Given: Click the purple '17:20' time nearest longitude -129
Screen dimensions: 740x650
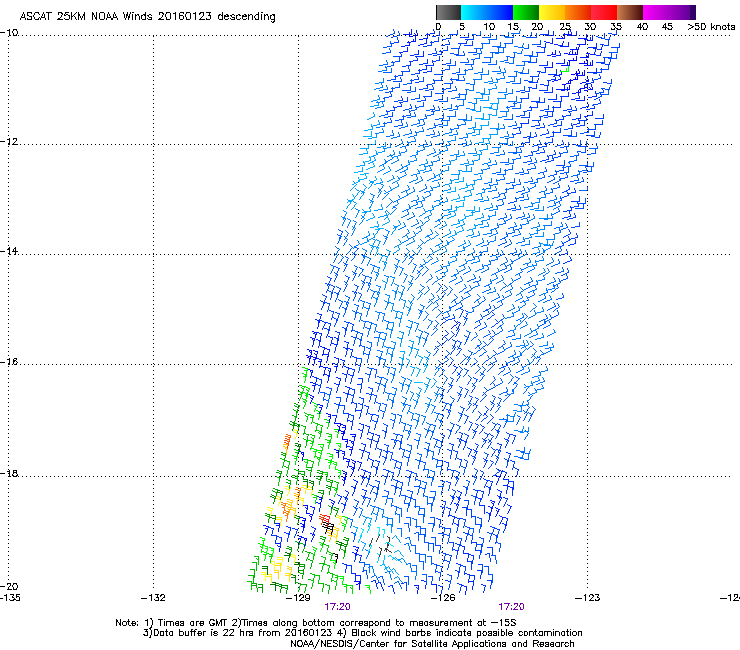Looking at the screenshot, I should tap(337, 607).
